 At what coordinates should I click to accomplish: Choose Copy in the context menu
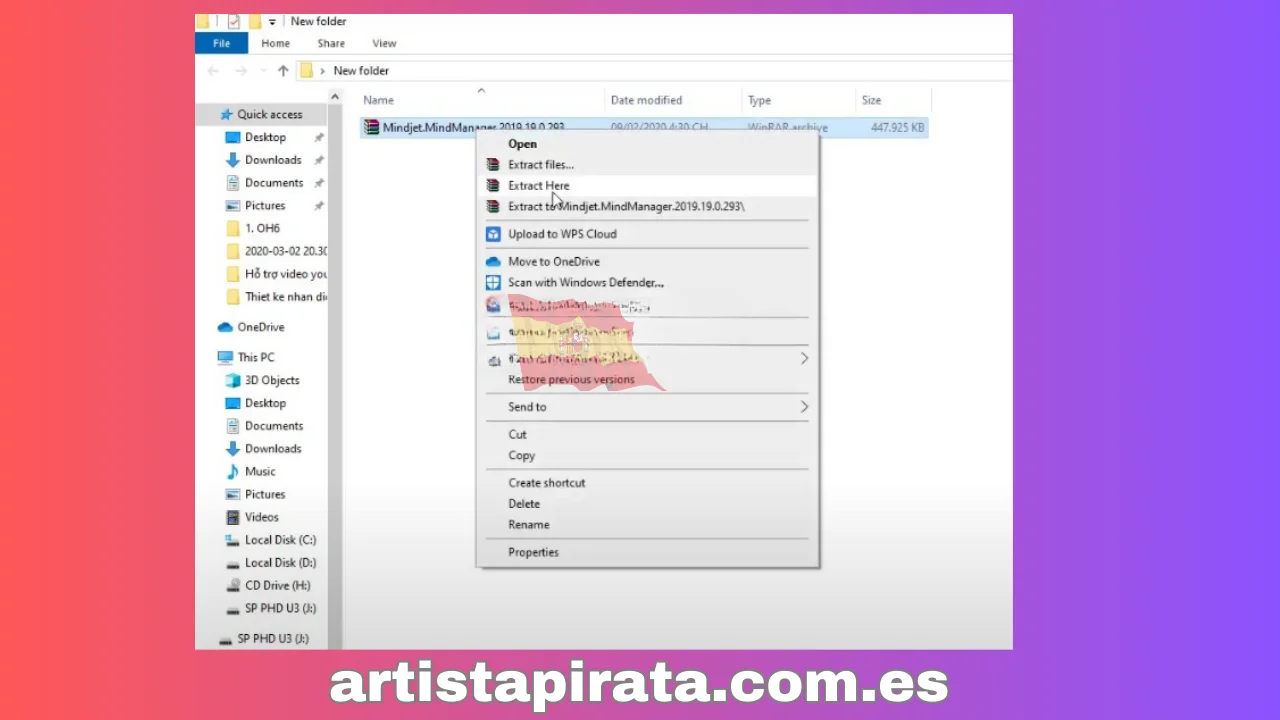click(x=521, y=456)
